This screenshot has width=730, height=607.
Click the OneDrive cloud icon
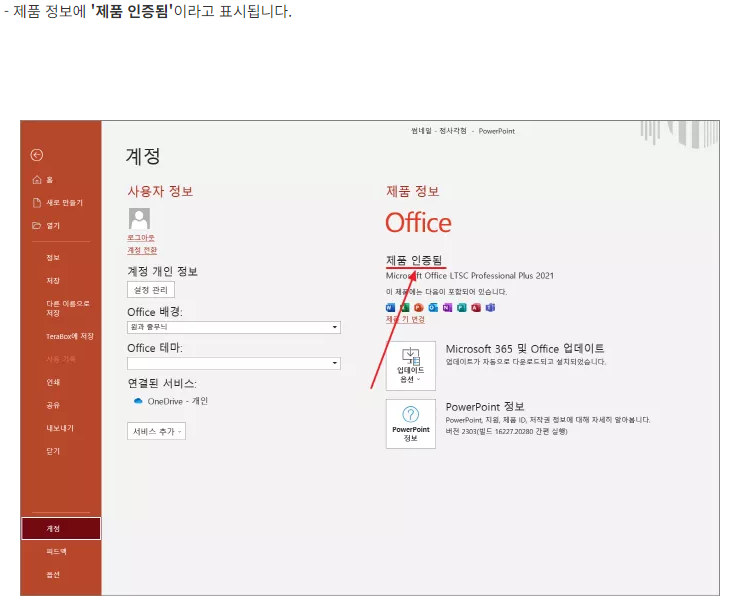[x=138, y=401]
